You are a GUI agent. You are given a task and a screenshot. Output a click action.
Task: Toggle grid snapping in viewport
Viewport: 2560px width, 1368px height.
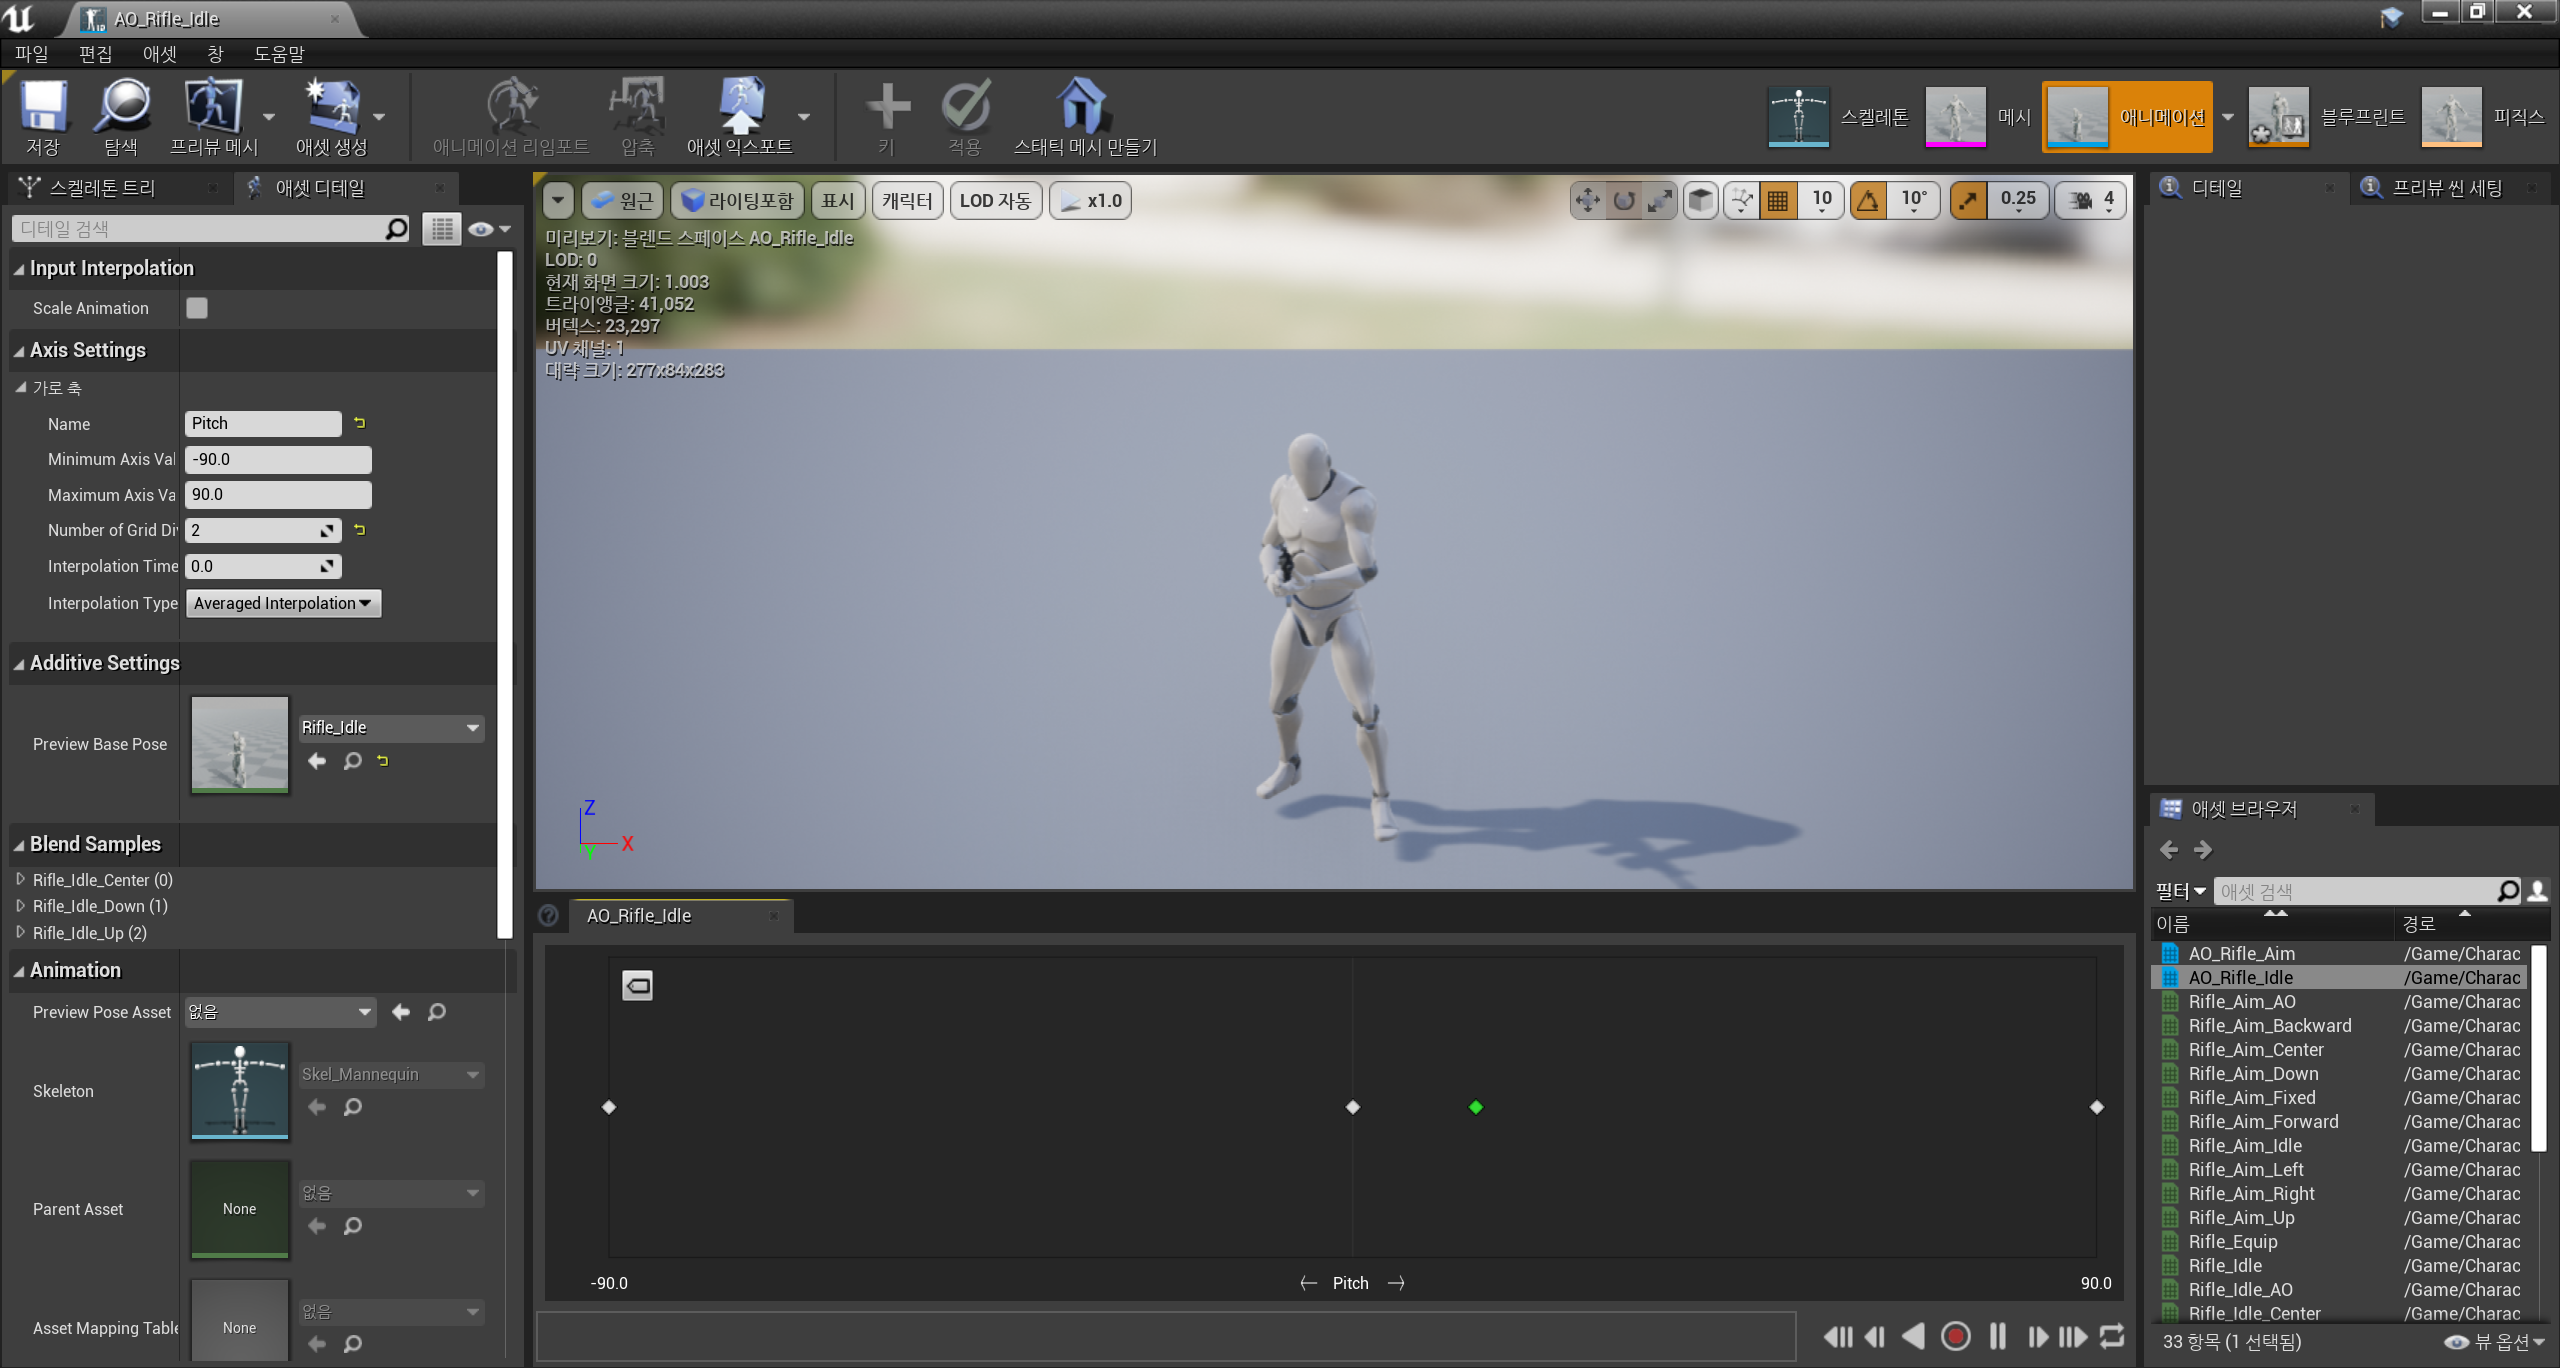pyautogui.click(x=1777, y=200)
